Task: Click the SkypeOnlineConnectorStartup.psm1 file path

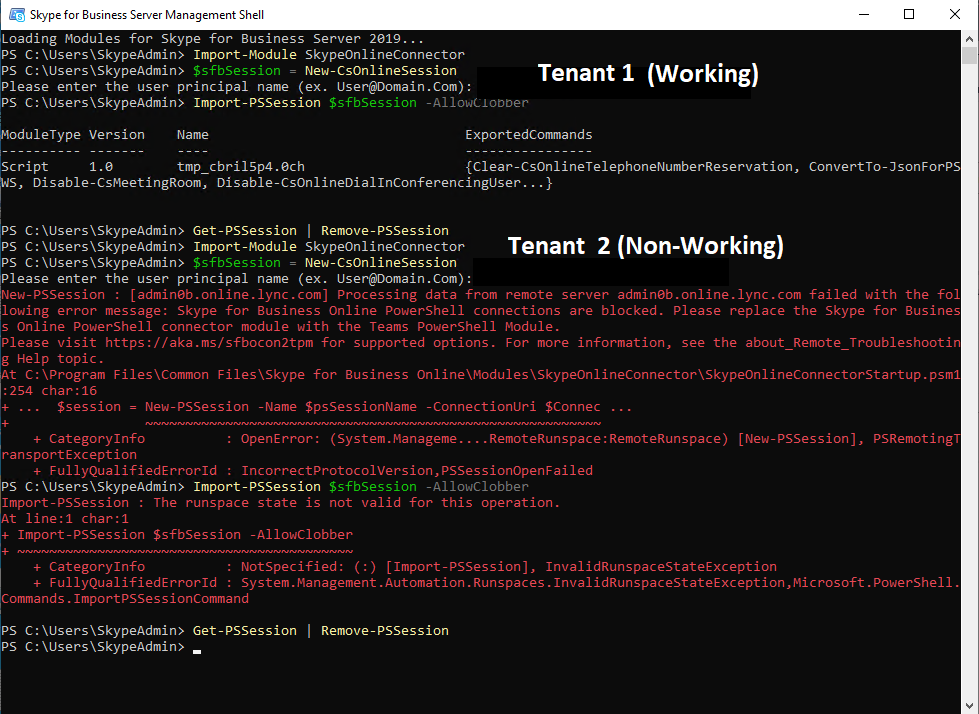Action: [x=480, y=375]
